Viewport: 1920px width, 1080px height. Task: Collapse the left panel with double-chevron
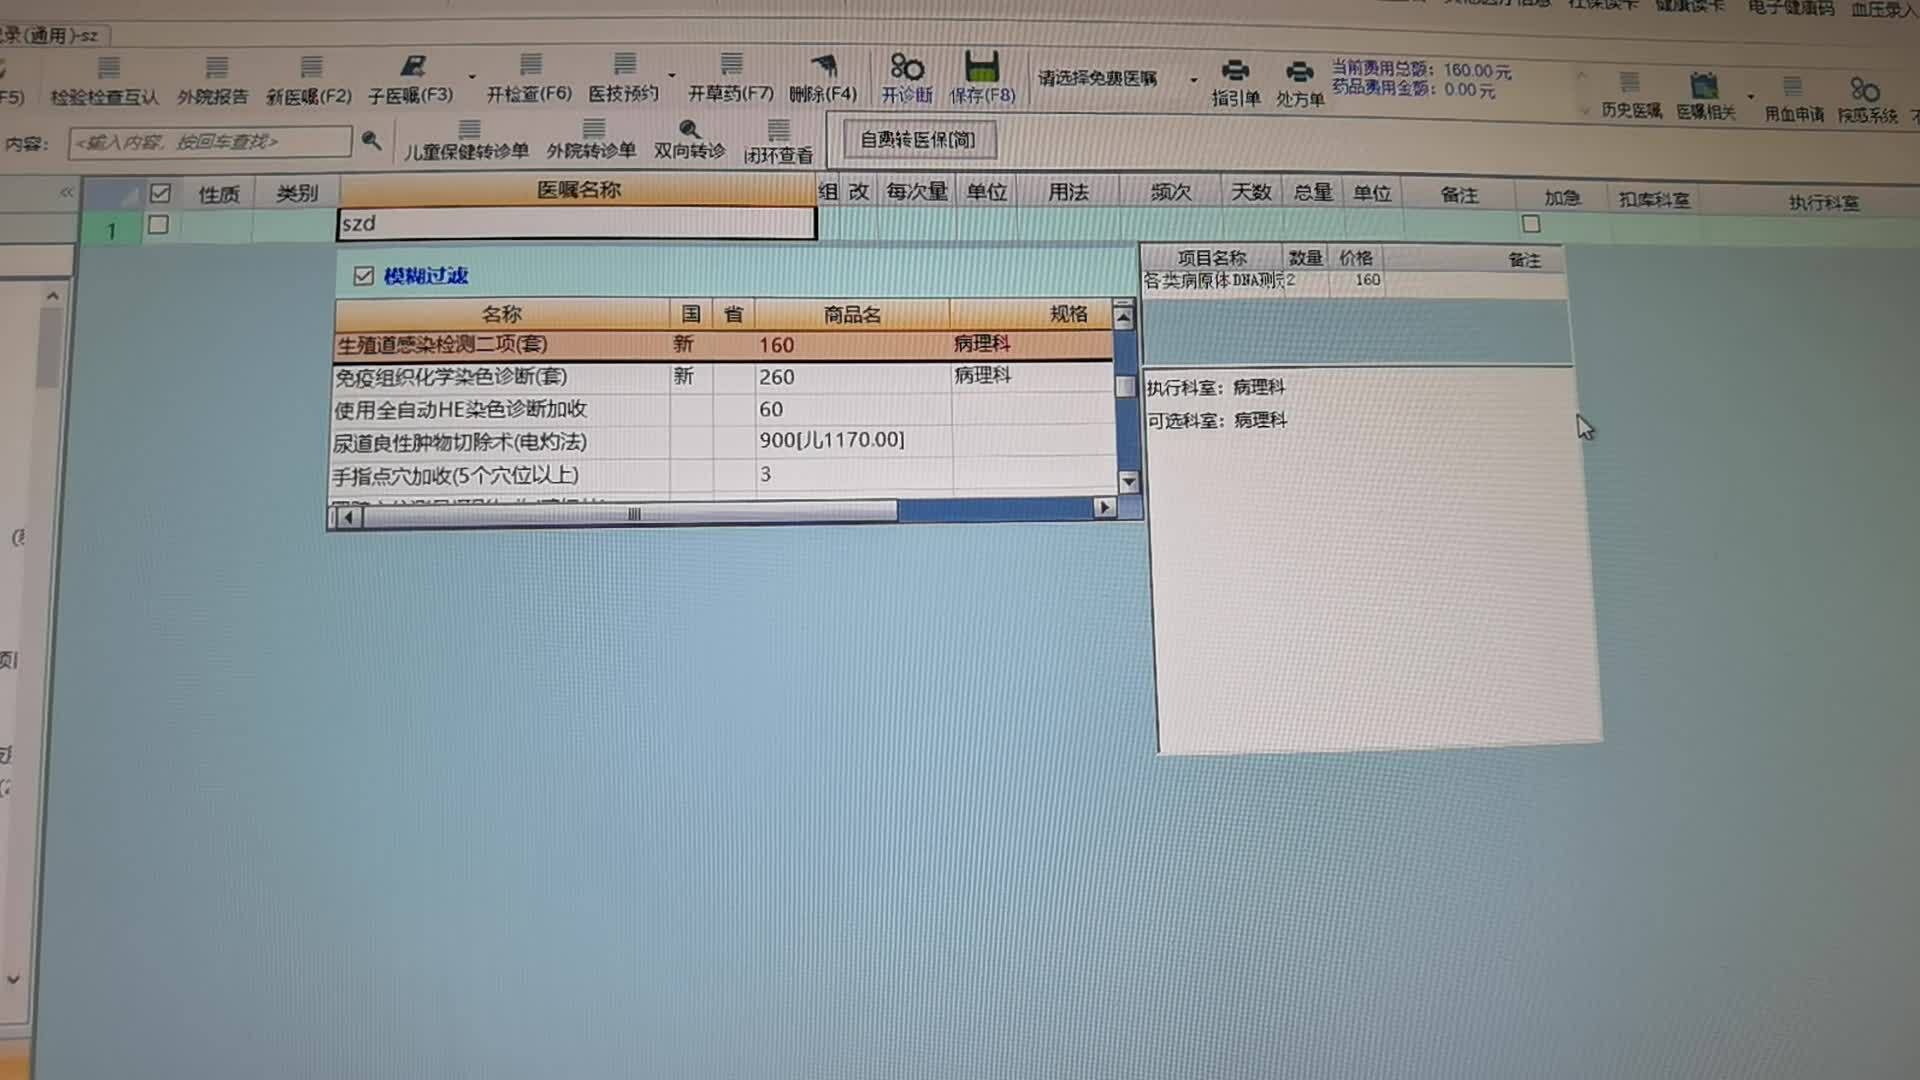pyautogui.click(x=66, y=192)
